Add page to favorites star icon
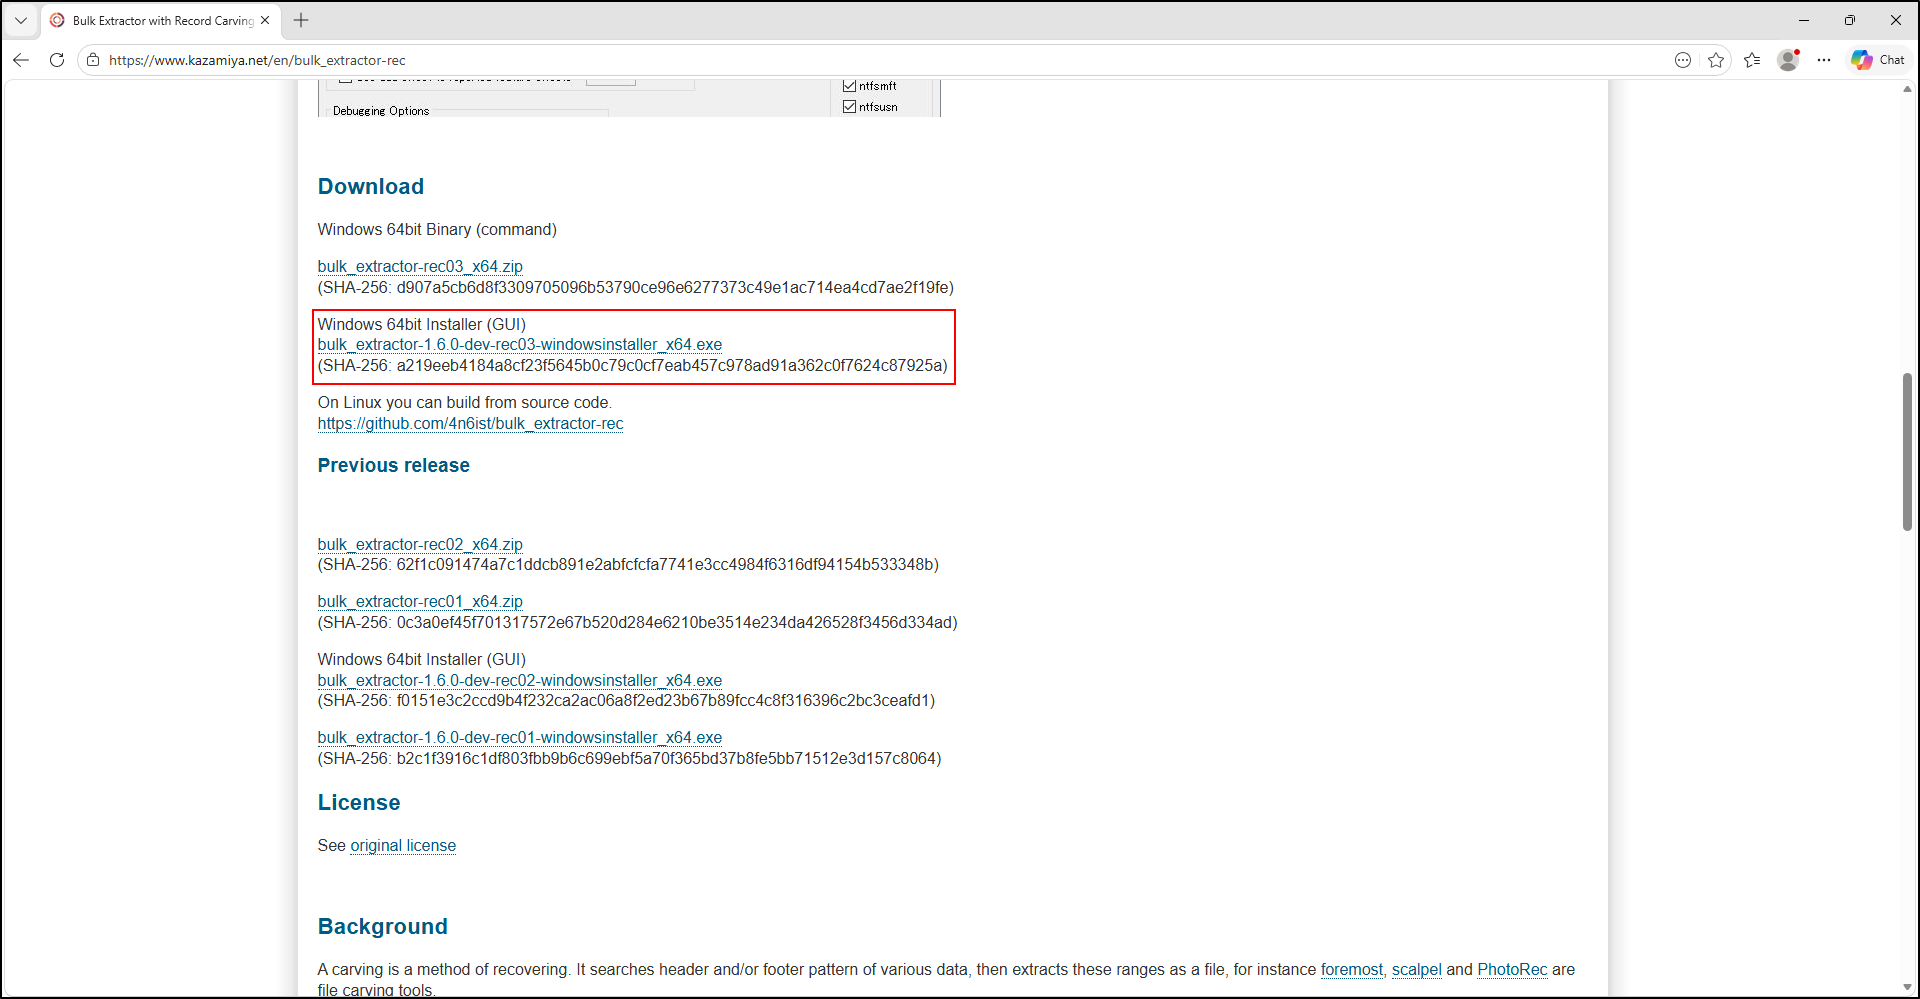 coord(1716,60)
